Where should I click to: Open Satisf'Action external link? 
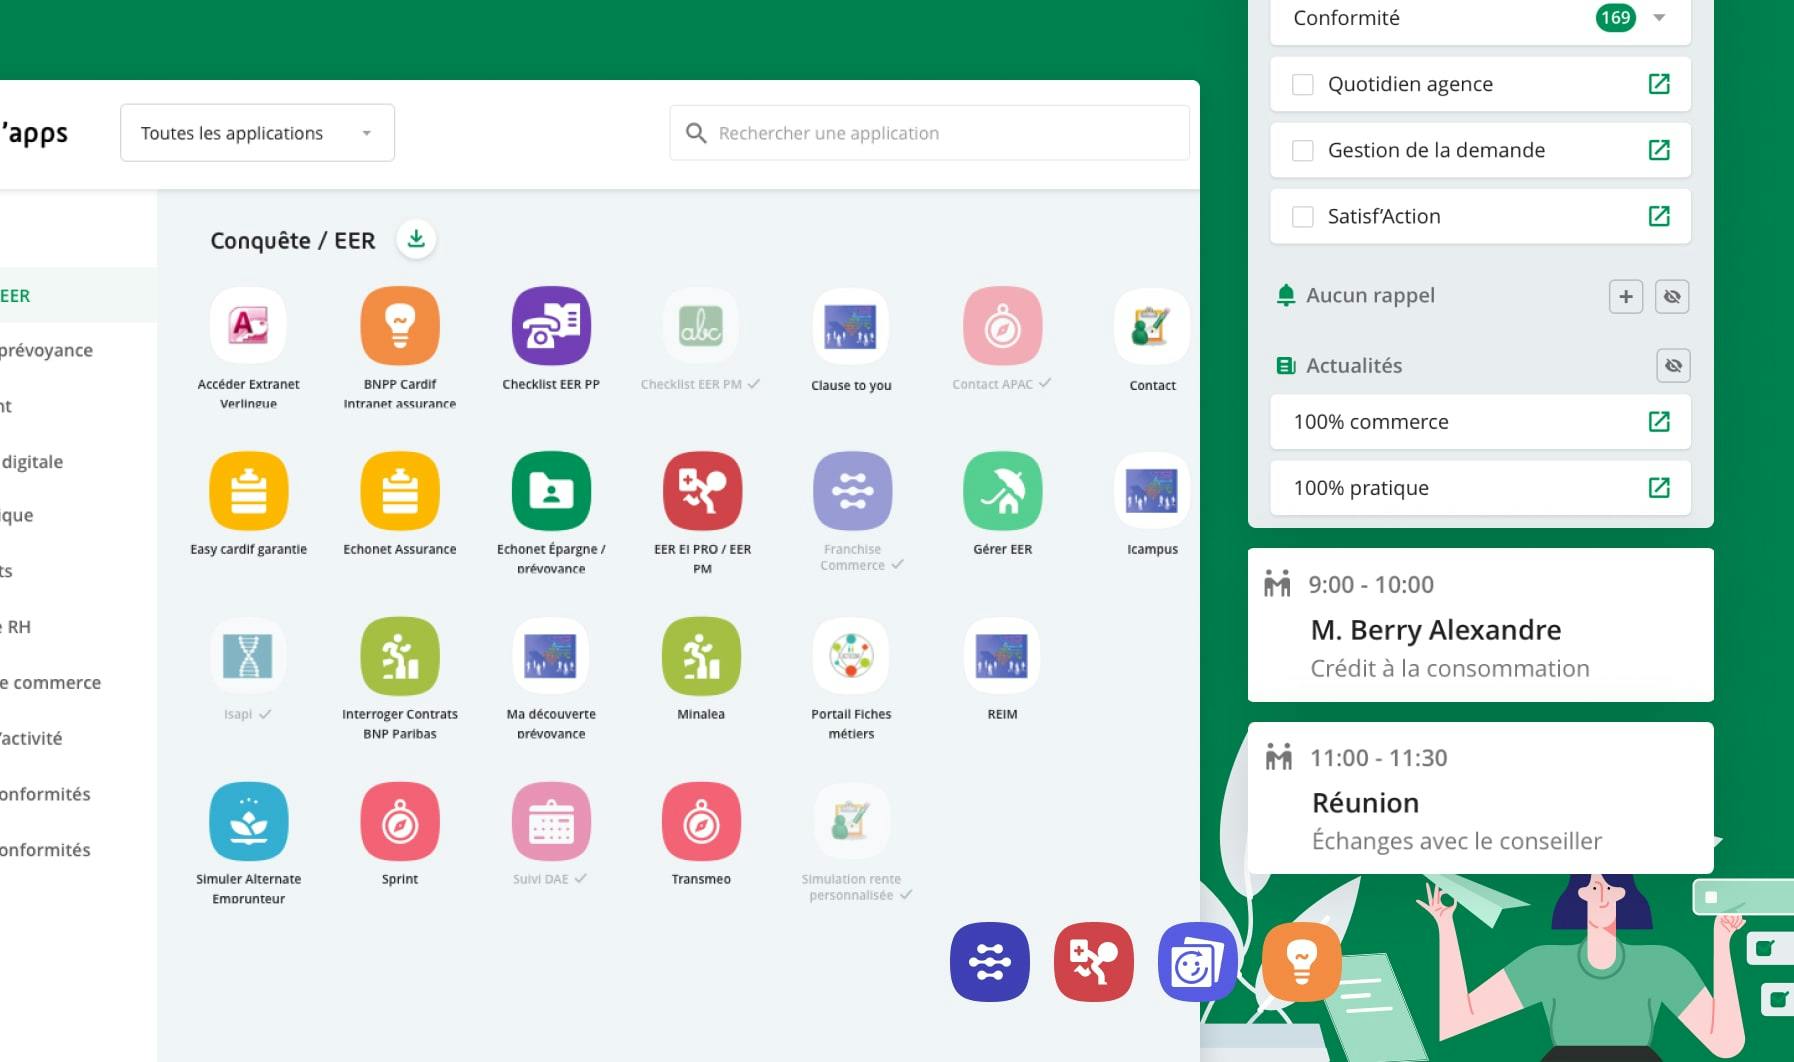[x=1659, y=216]
